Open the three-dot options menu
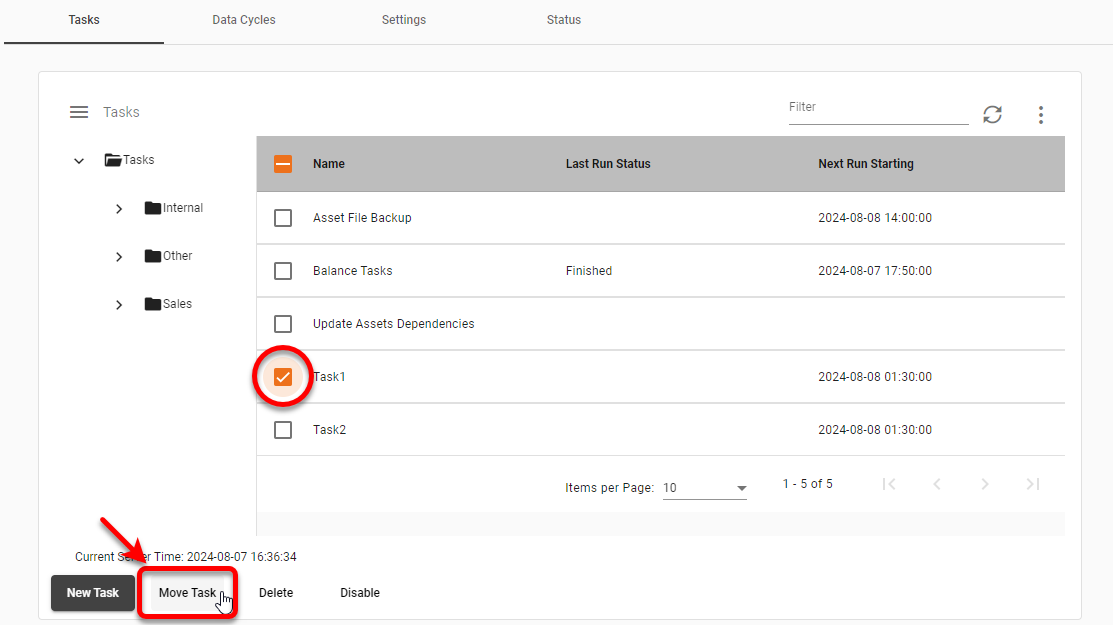The image size is (1113, 625). coord(1041,115)
